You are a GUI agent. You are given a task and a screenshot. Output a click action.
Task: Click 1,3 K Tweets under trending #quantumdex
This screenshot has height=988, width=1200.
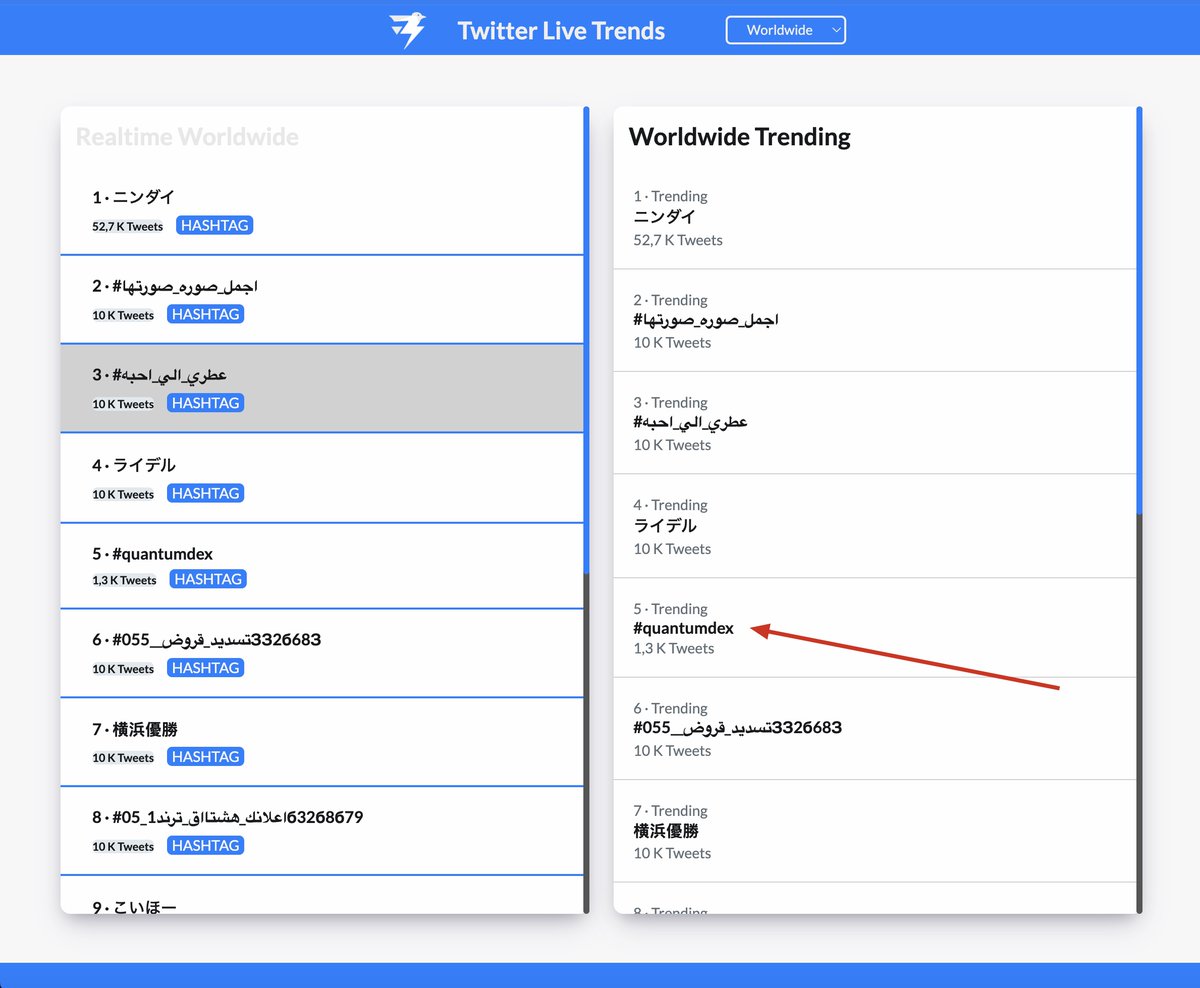pos(674,648)
